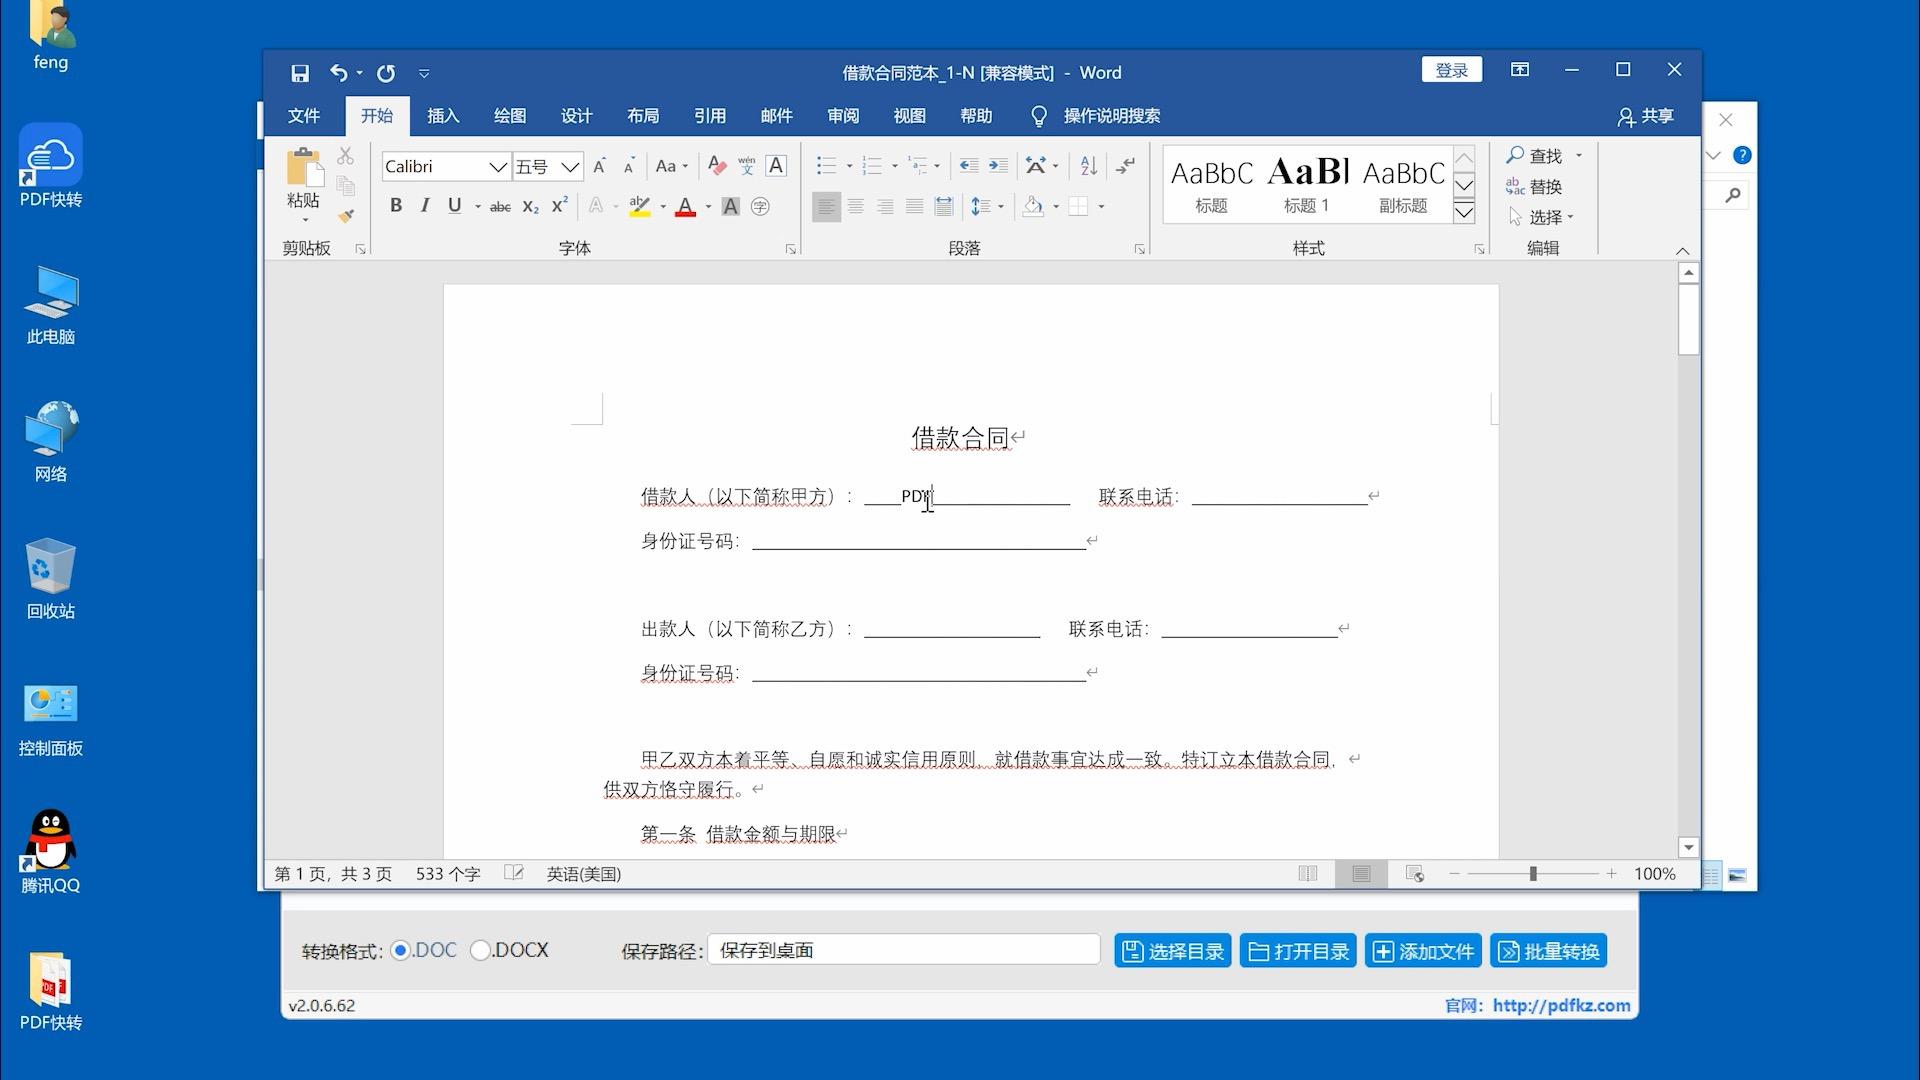
Task: Click the 共享 share button
Action: tap(1645, 116)
